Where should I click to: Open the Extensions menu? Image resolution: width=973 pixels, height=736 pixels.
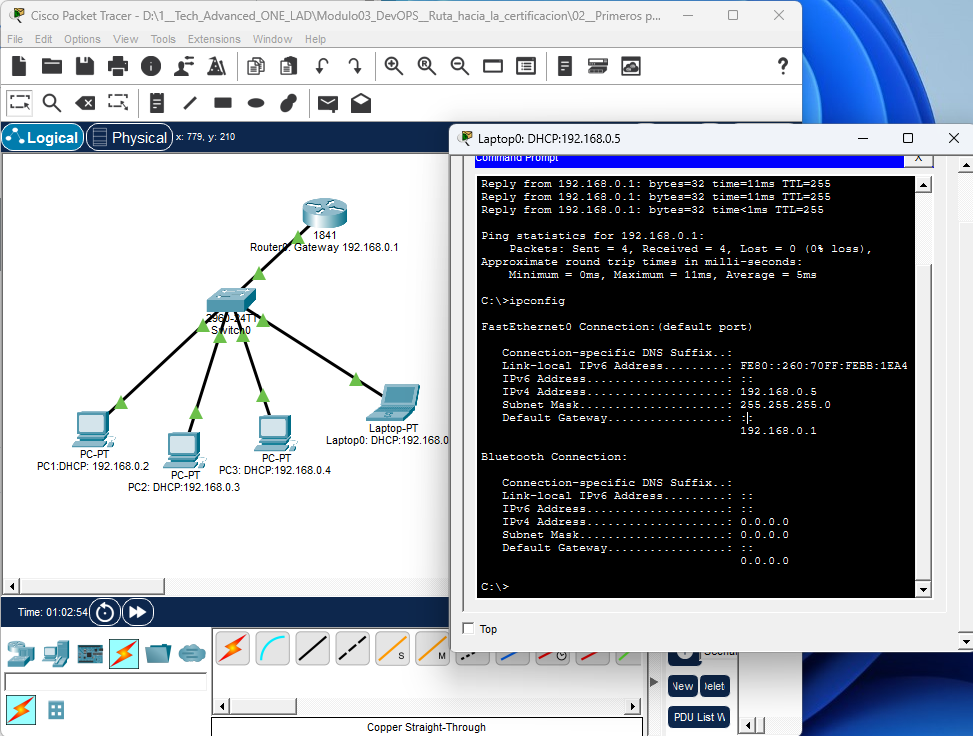[214, 39]
